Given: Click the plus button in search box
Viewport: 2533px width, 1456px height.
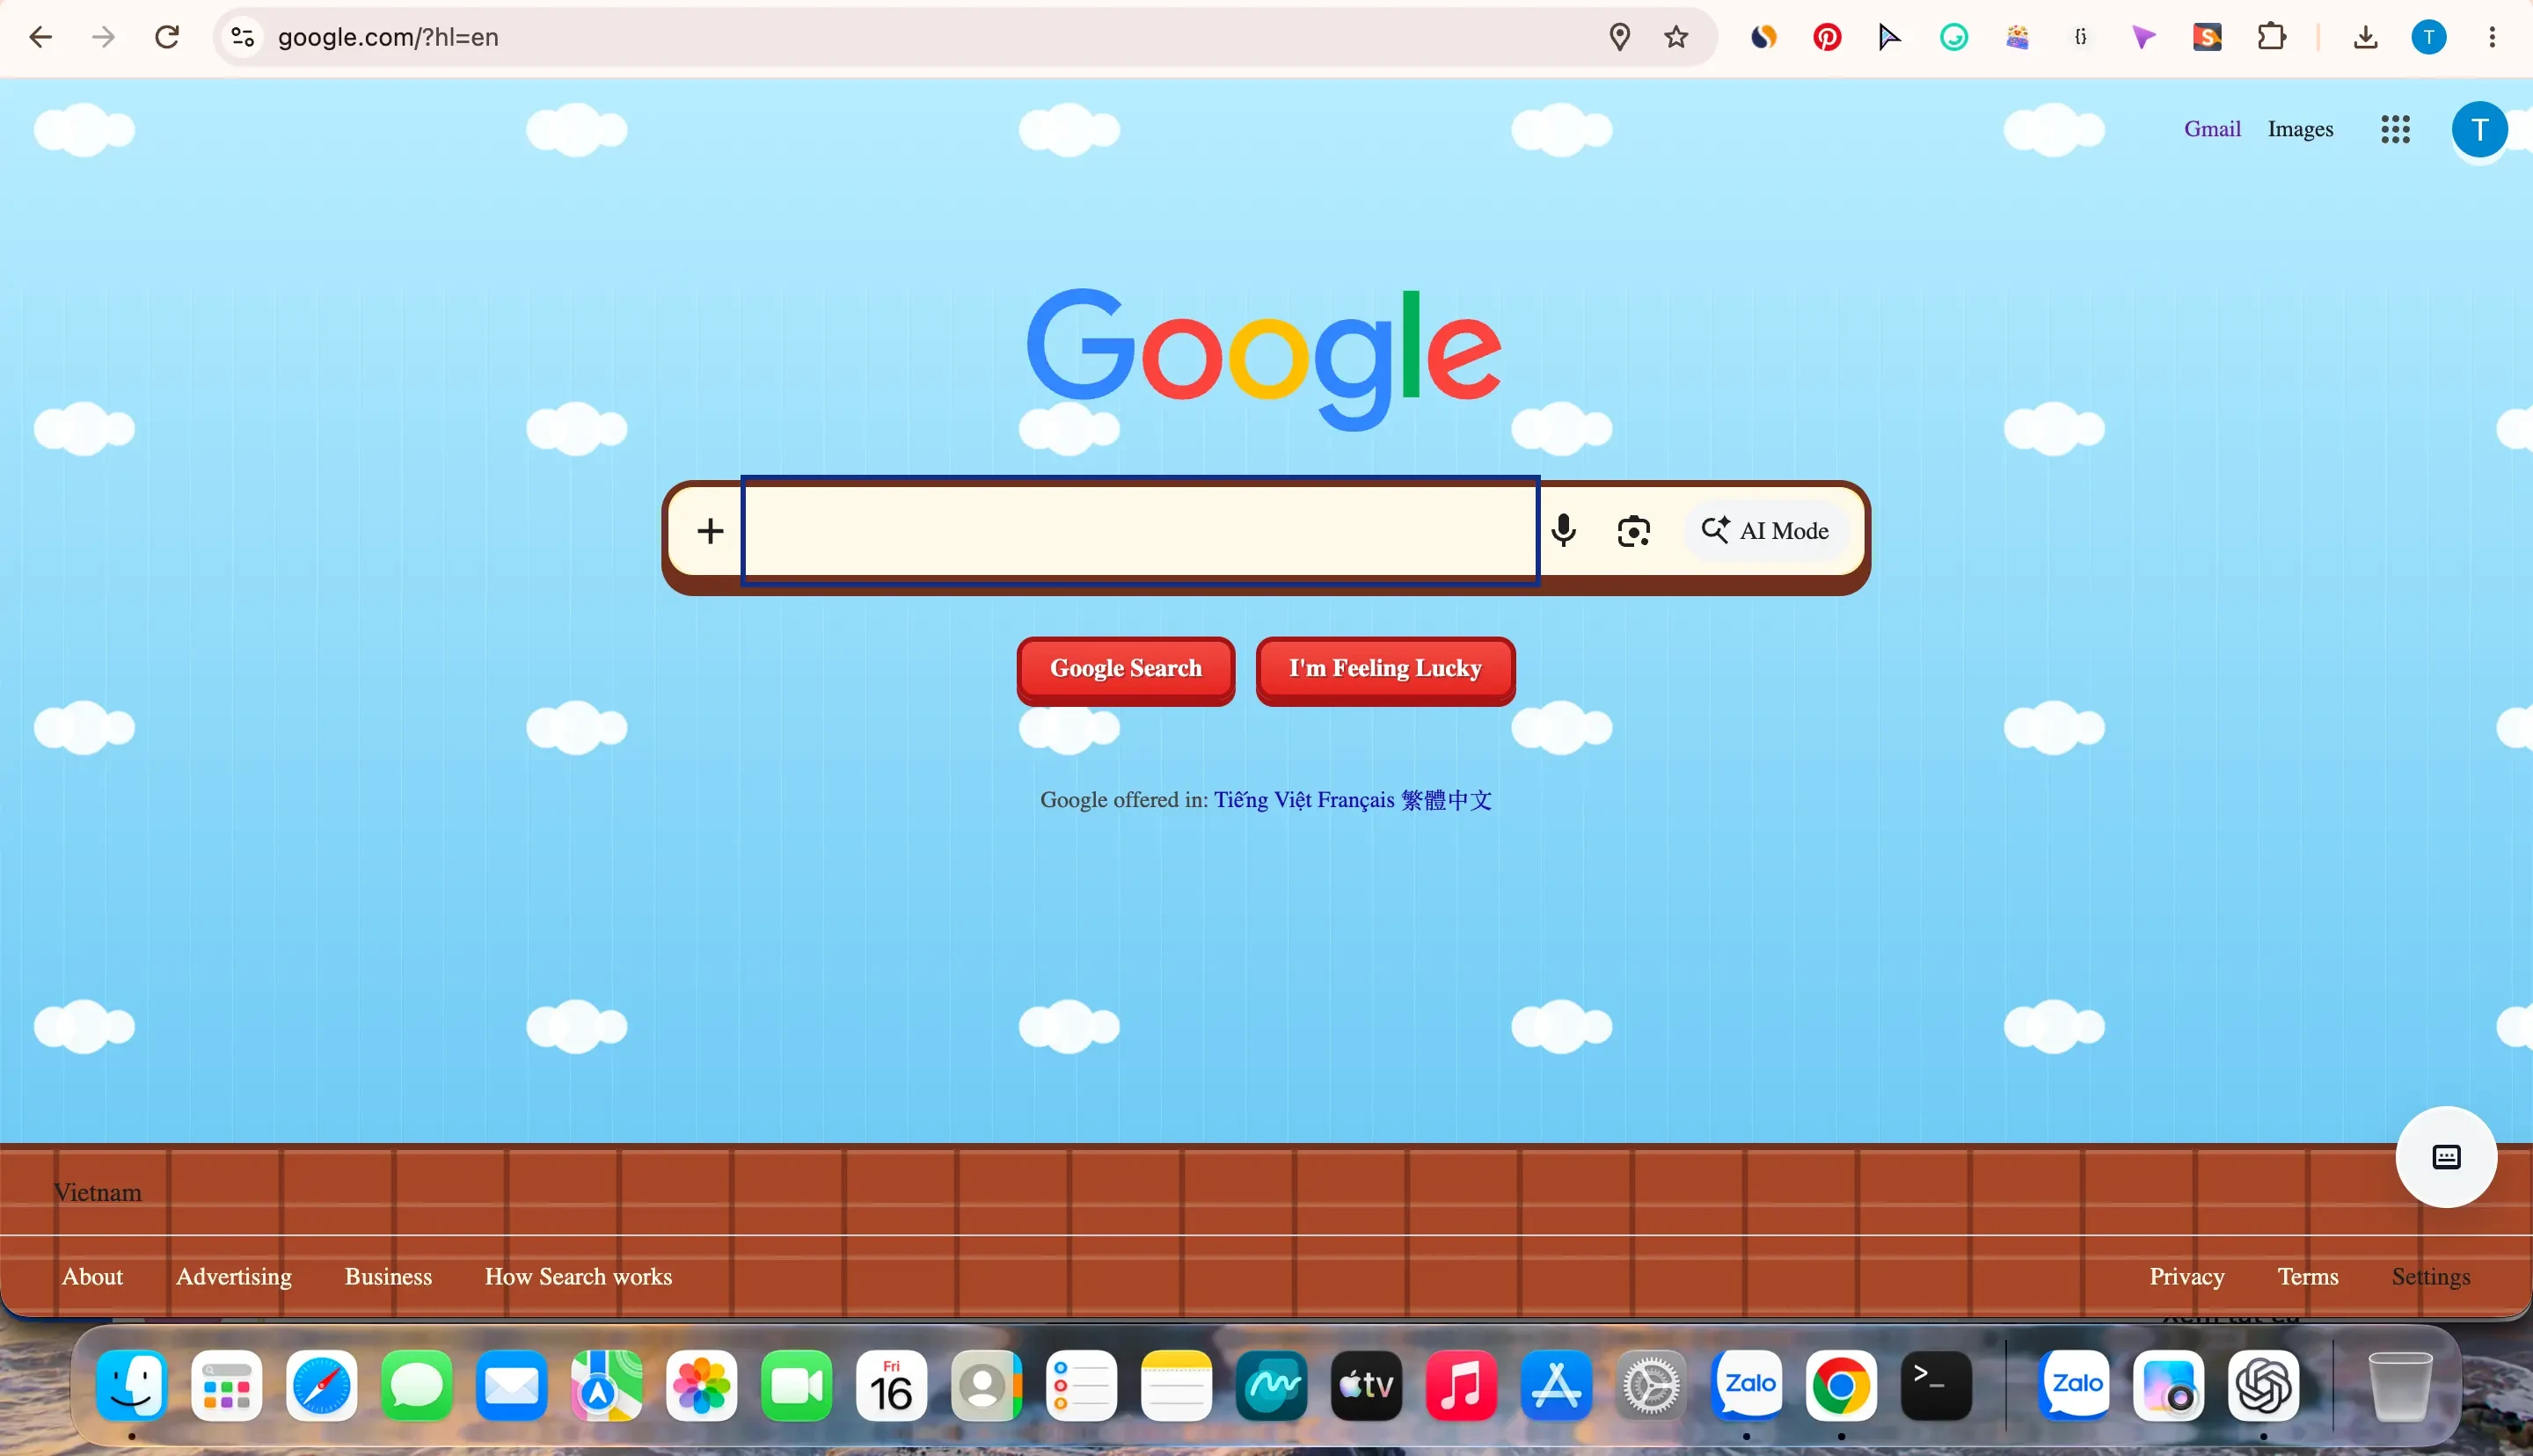Looking at the screenshot, I should (x=710, y=530).
